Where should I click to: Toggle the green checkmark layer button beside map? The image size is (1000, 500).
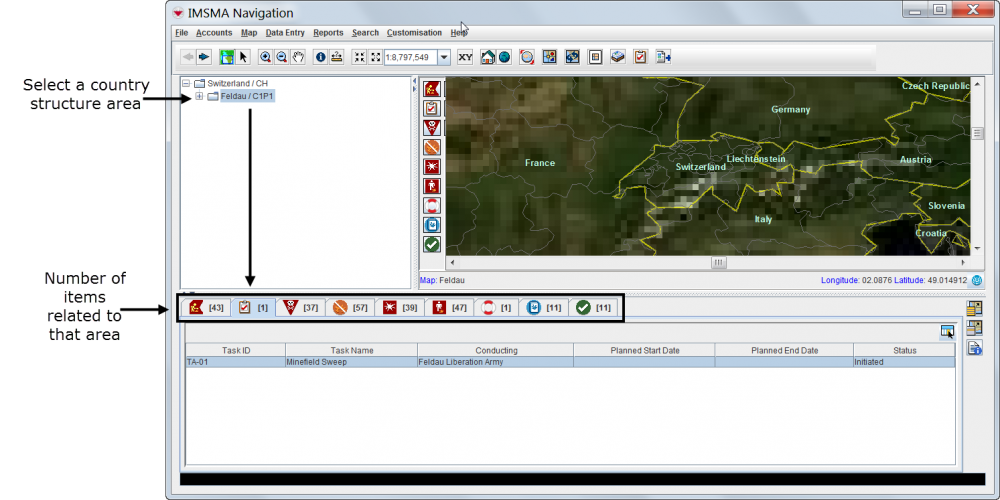tap(432, 244)
